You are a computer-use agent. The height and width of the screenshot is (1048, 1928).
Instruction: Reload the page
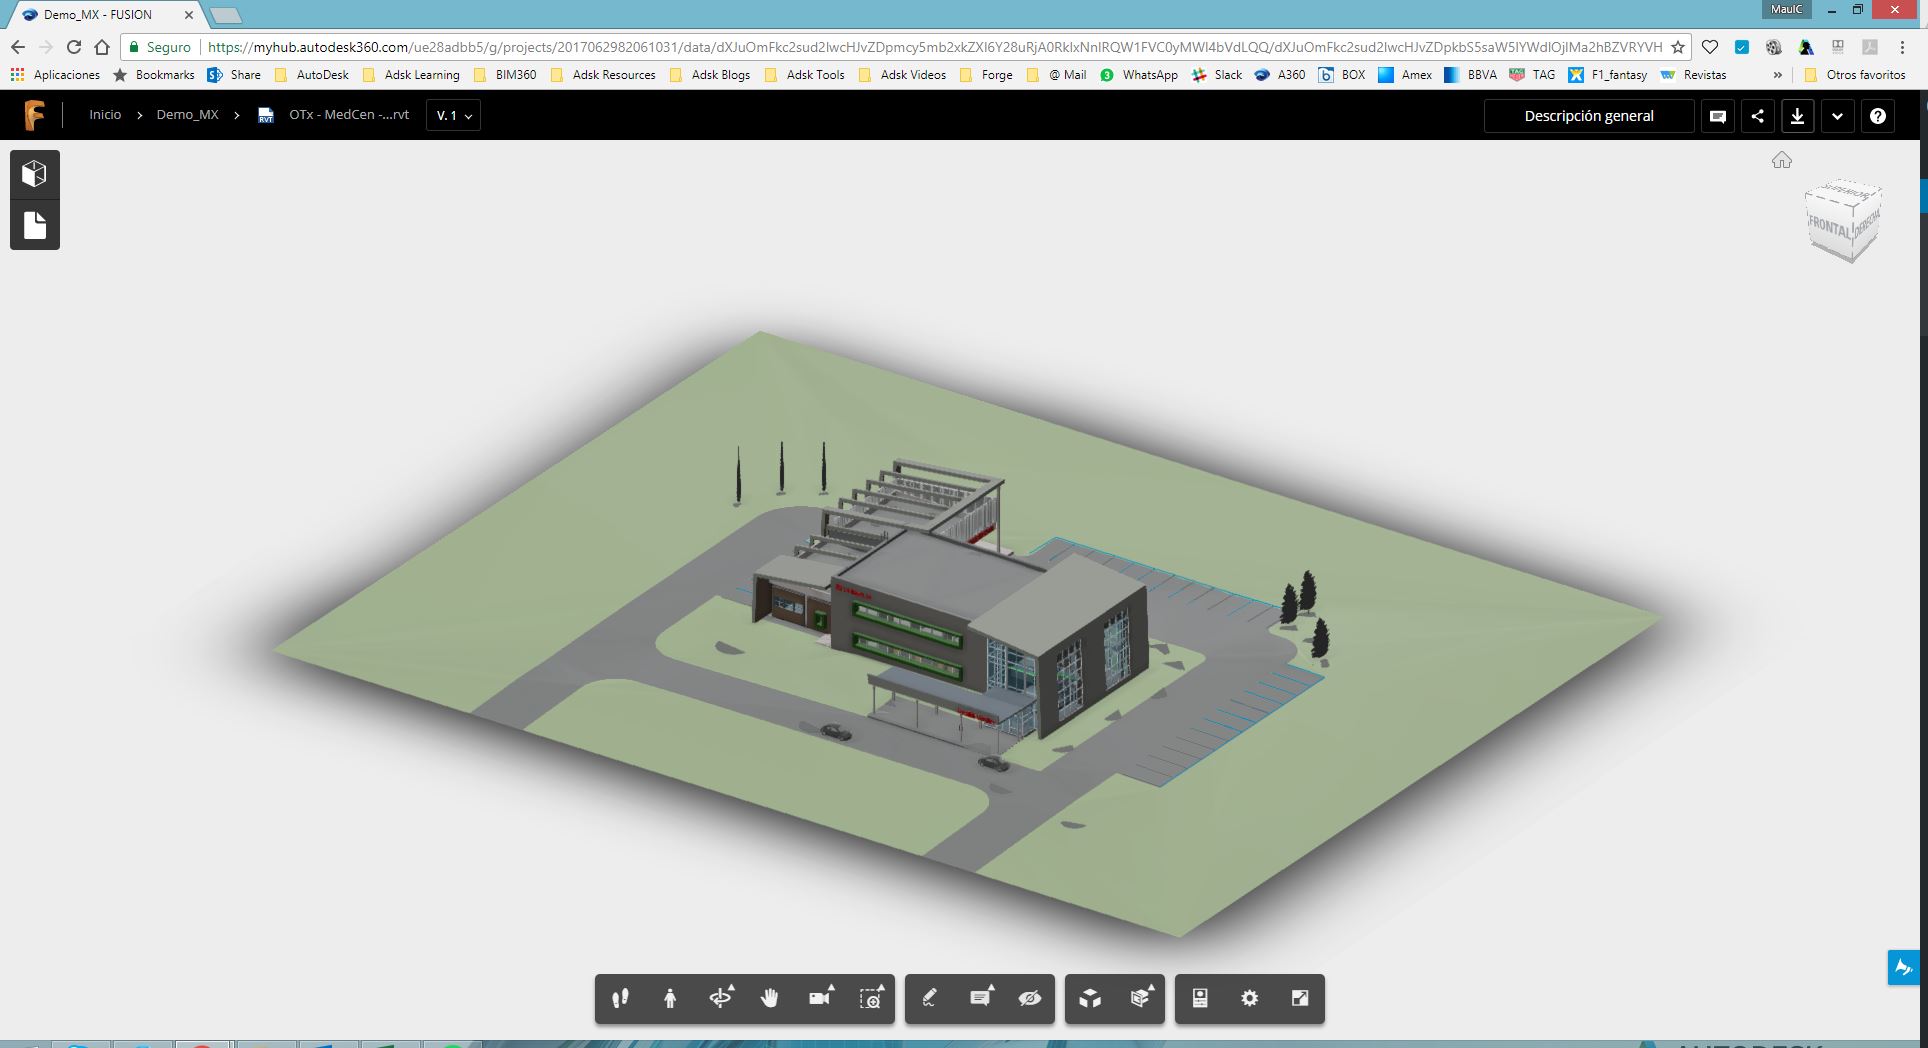point(73,47)
